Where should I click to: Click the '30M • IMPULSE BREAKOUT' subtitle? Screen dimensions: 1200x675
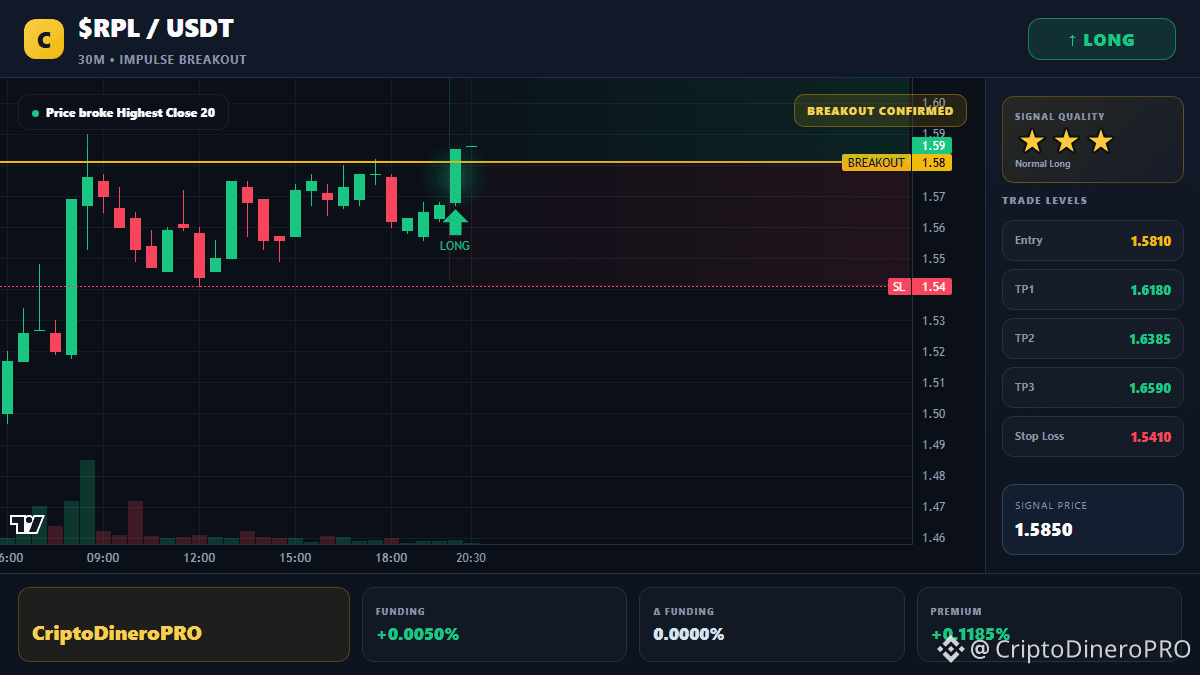click(162, 60)
